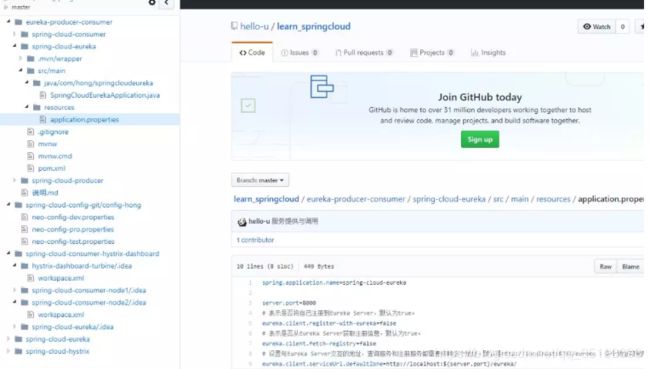Click the hello-u commit author avatar
The image size is (650, 369).
pos(242,222)
